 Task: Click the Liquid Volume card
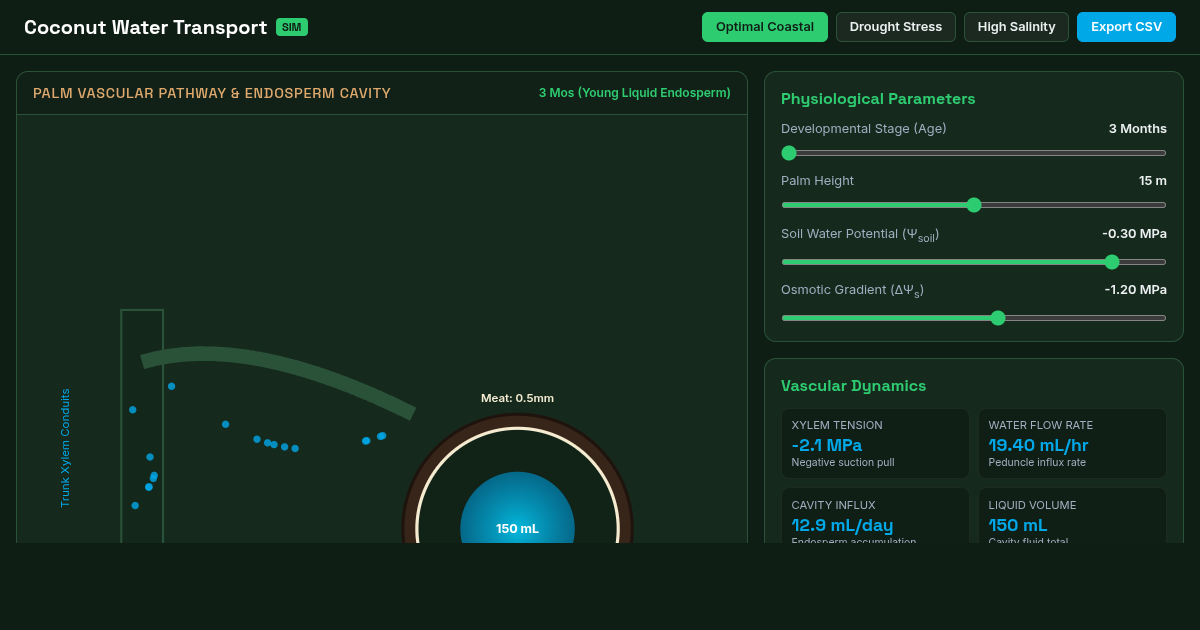tap(1072, 515)
